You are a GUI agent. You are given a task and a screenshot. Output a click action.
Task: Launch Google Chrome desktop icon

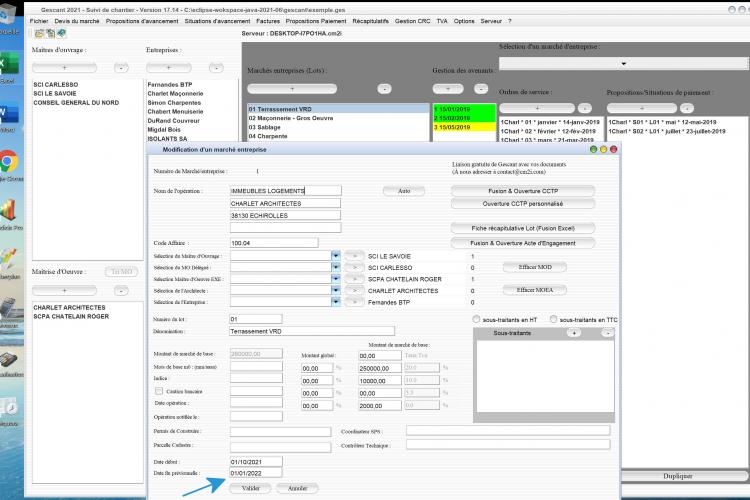click(x=9, y=162)
